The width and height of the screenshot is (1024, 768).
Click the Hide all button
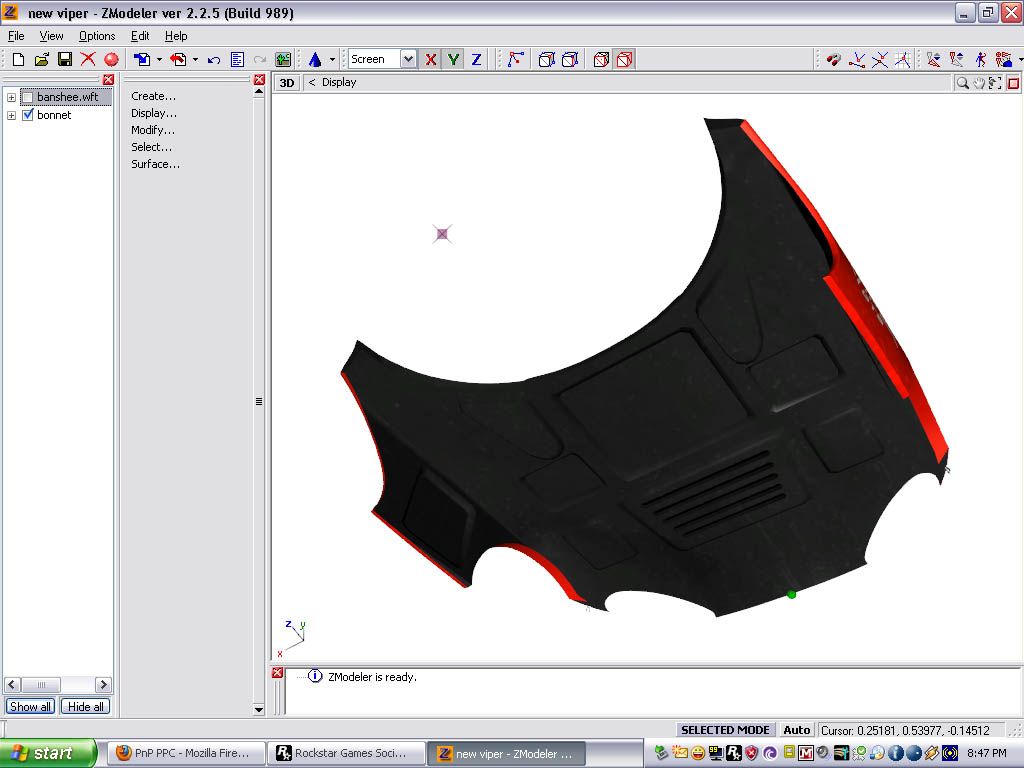pos(85,706)
